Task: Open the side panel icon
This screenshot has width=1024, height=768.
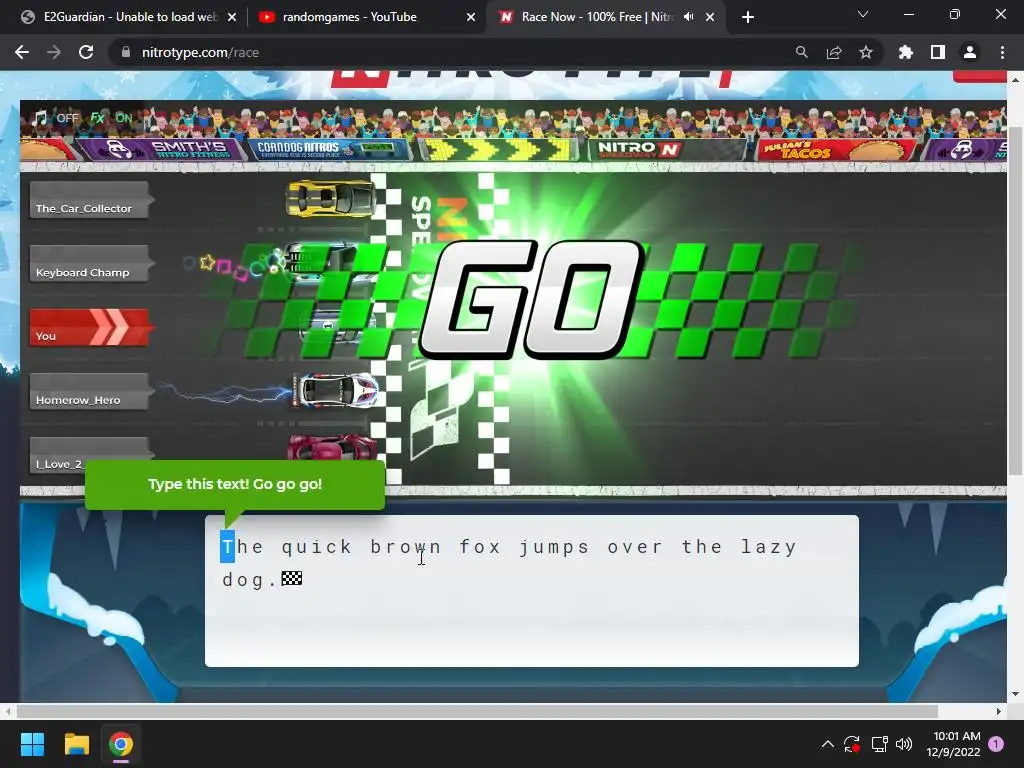Action: (x=938, y=52)
